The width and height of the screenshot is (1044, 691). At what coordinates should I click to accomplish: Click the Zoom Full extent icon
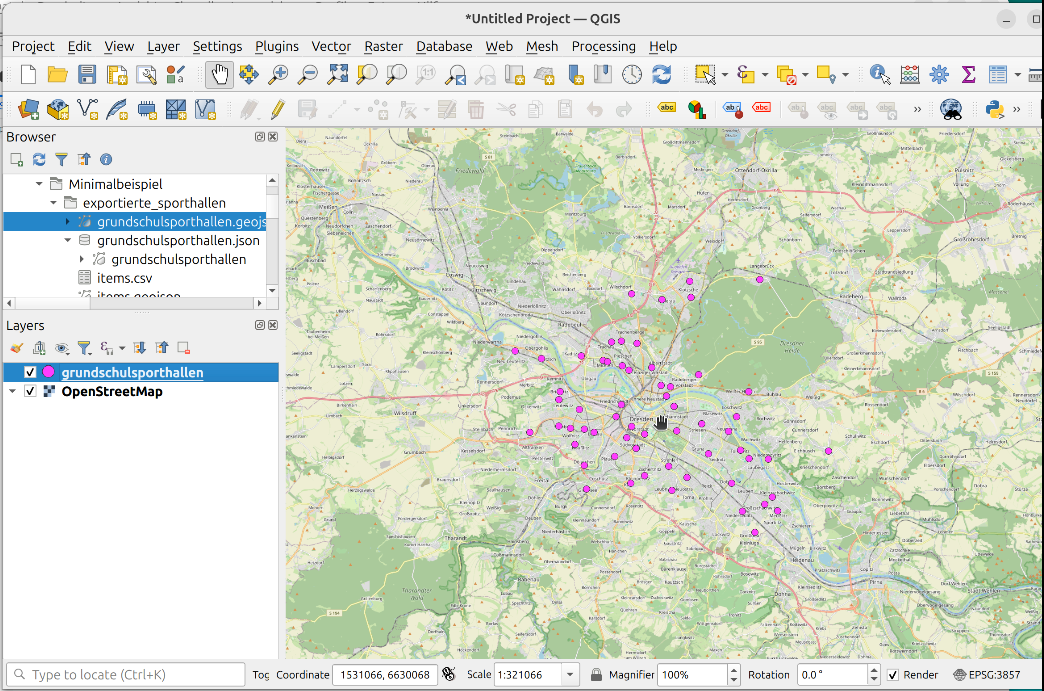coord(338,74)
